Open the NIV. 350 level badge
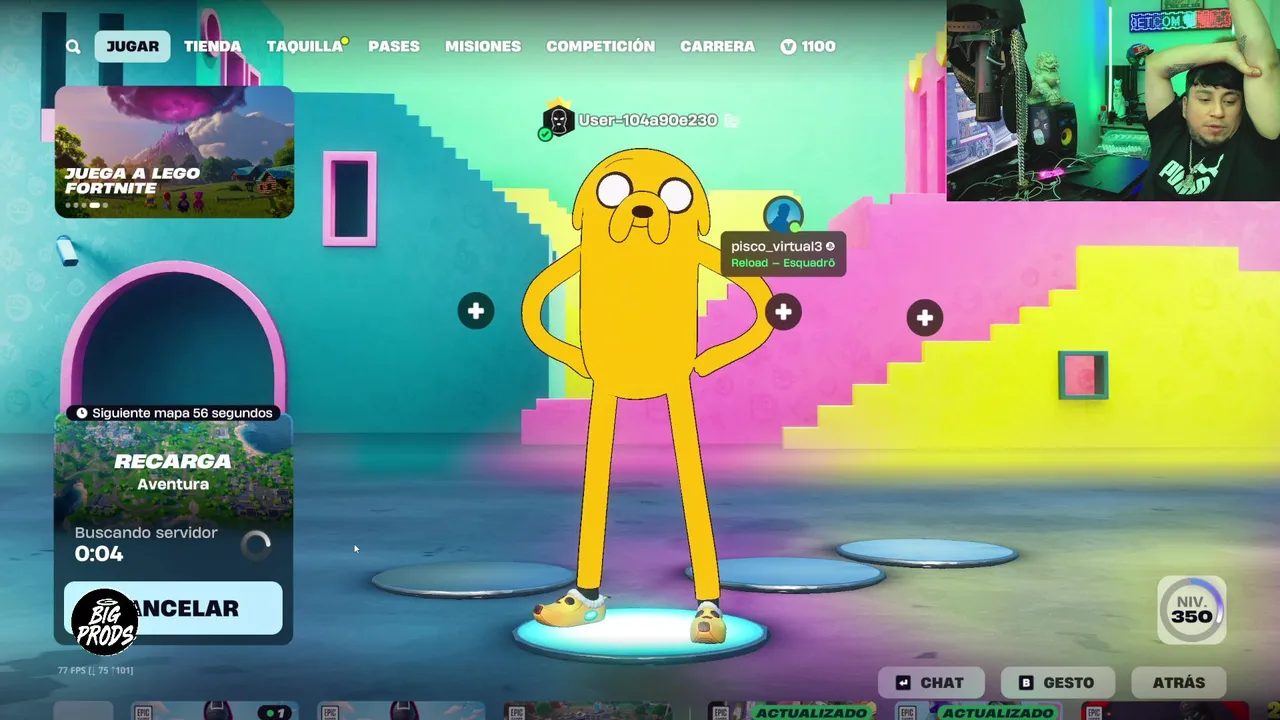Screen dimensions: 1280x720 pos(1192,610)
